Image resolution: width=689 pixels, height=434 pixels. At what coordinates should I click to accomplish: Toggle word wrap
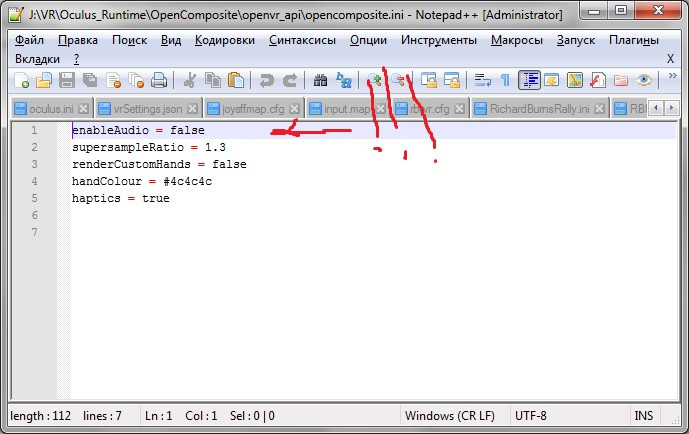tap(482, 80)
